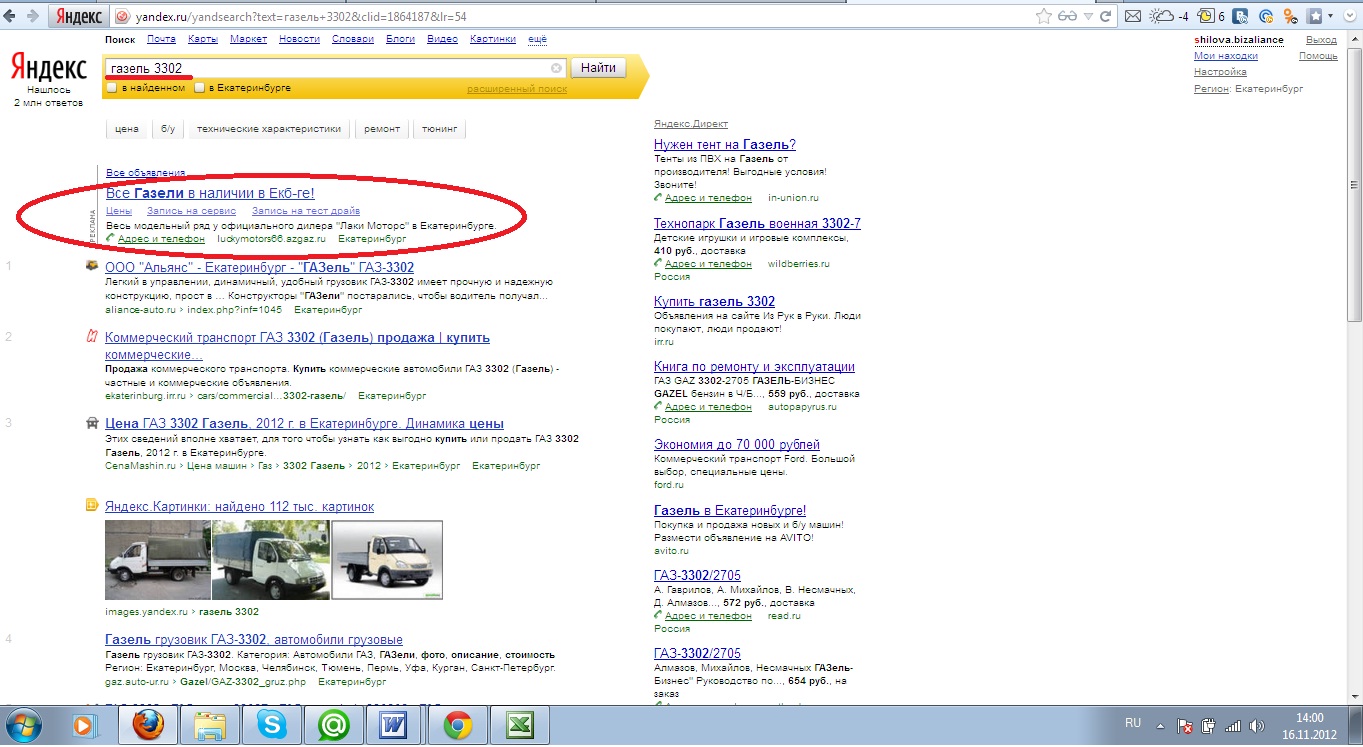Open the 'Выход' logout link
Image resolution: width=1363 pixels, height=747 pixels.
1321,40
